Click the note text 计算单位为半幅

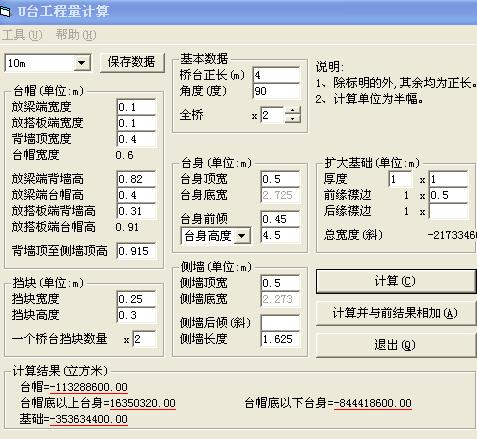(x=379, y=99)
